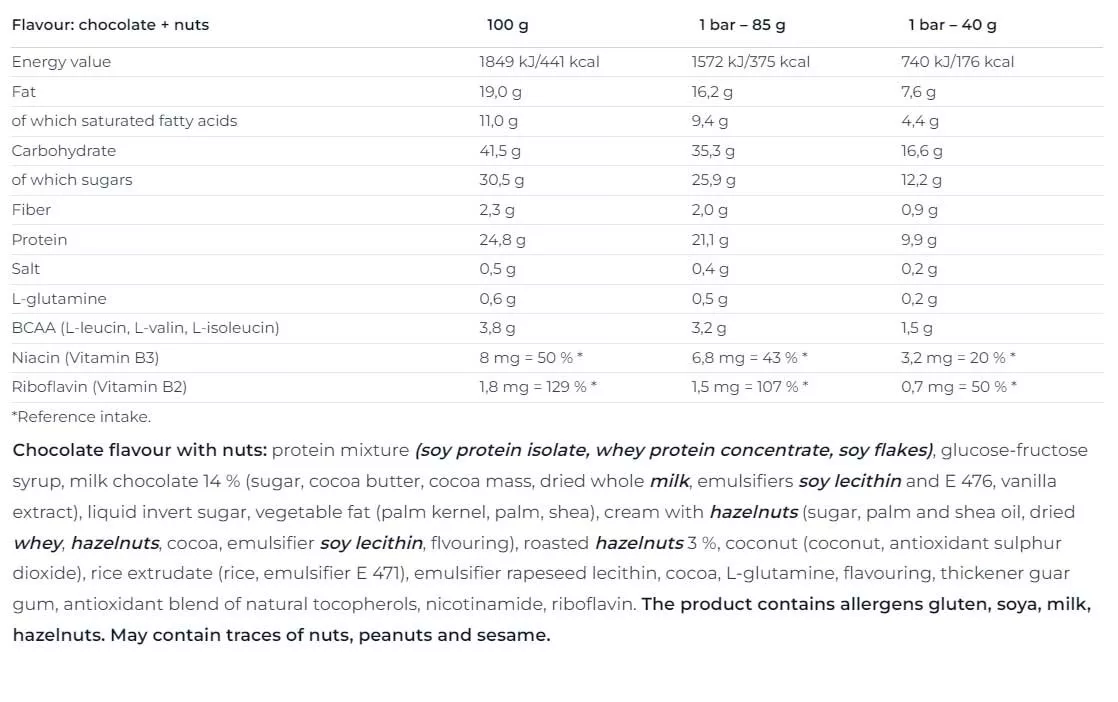The width and height of the screenshot is (1118, 702).
Task: Click the "Salt" row label
Action: pyautogui.click(x=26, y=269)
